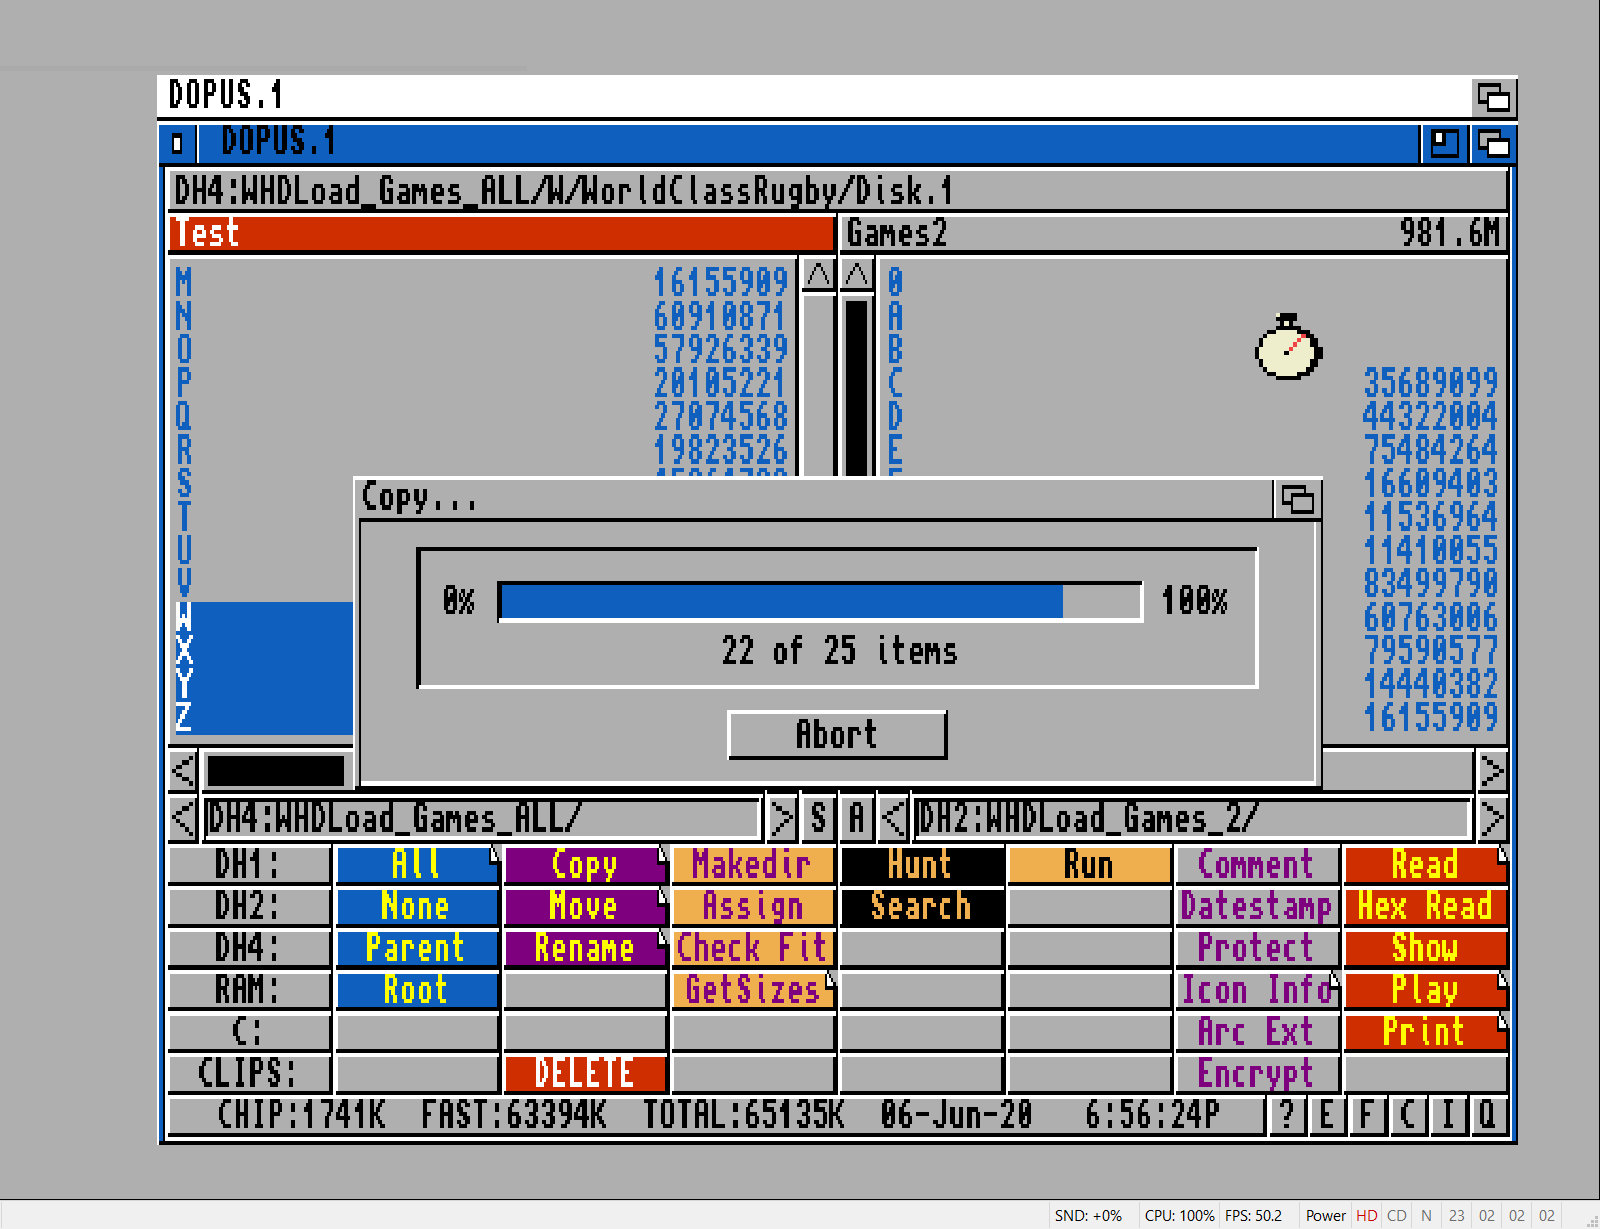Click the Hex Read button
The image size is (1600, 1229).
[x=1425, y=906]
